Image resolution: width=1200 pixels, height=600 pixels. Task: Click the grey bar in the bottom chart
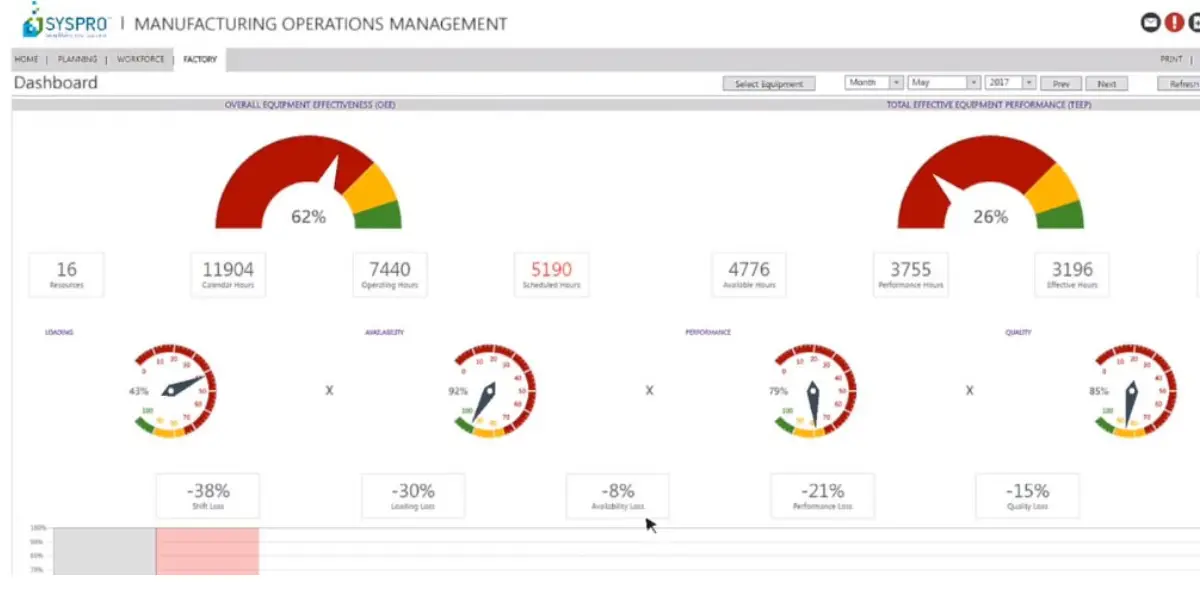(104, 552)
